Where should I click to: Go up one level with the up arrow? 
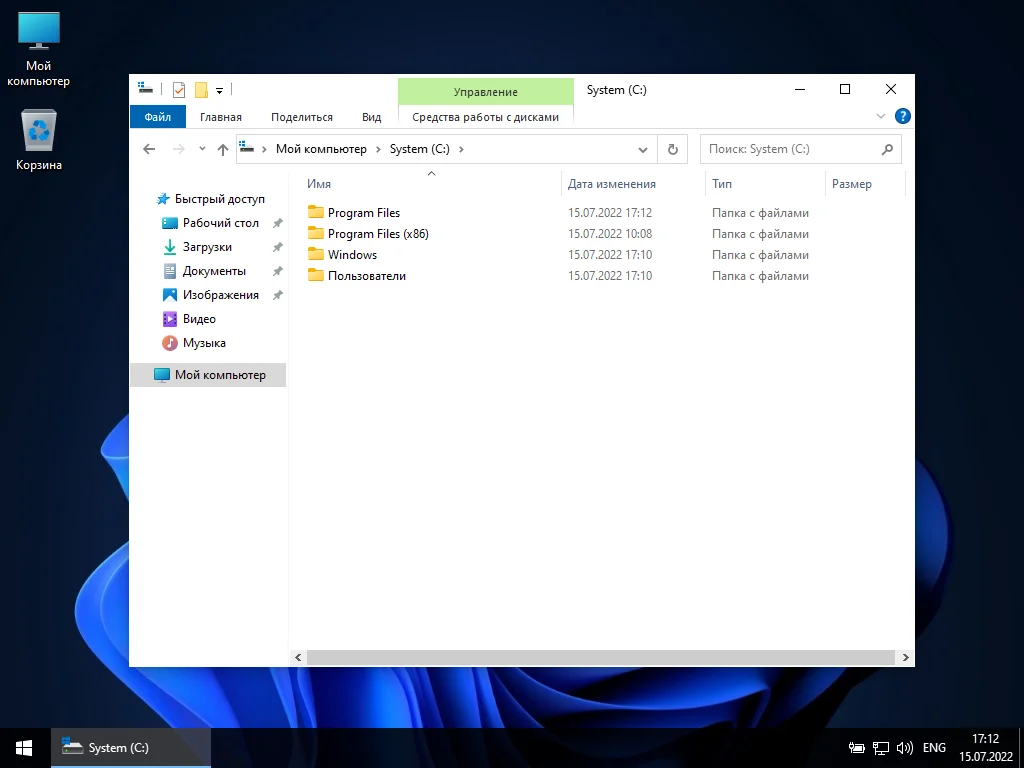tap(223, 149)
